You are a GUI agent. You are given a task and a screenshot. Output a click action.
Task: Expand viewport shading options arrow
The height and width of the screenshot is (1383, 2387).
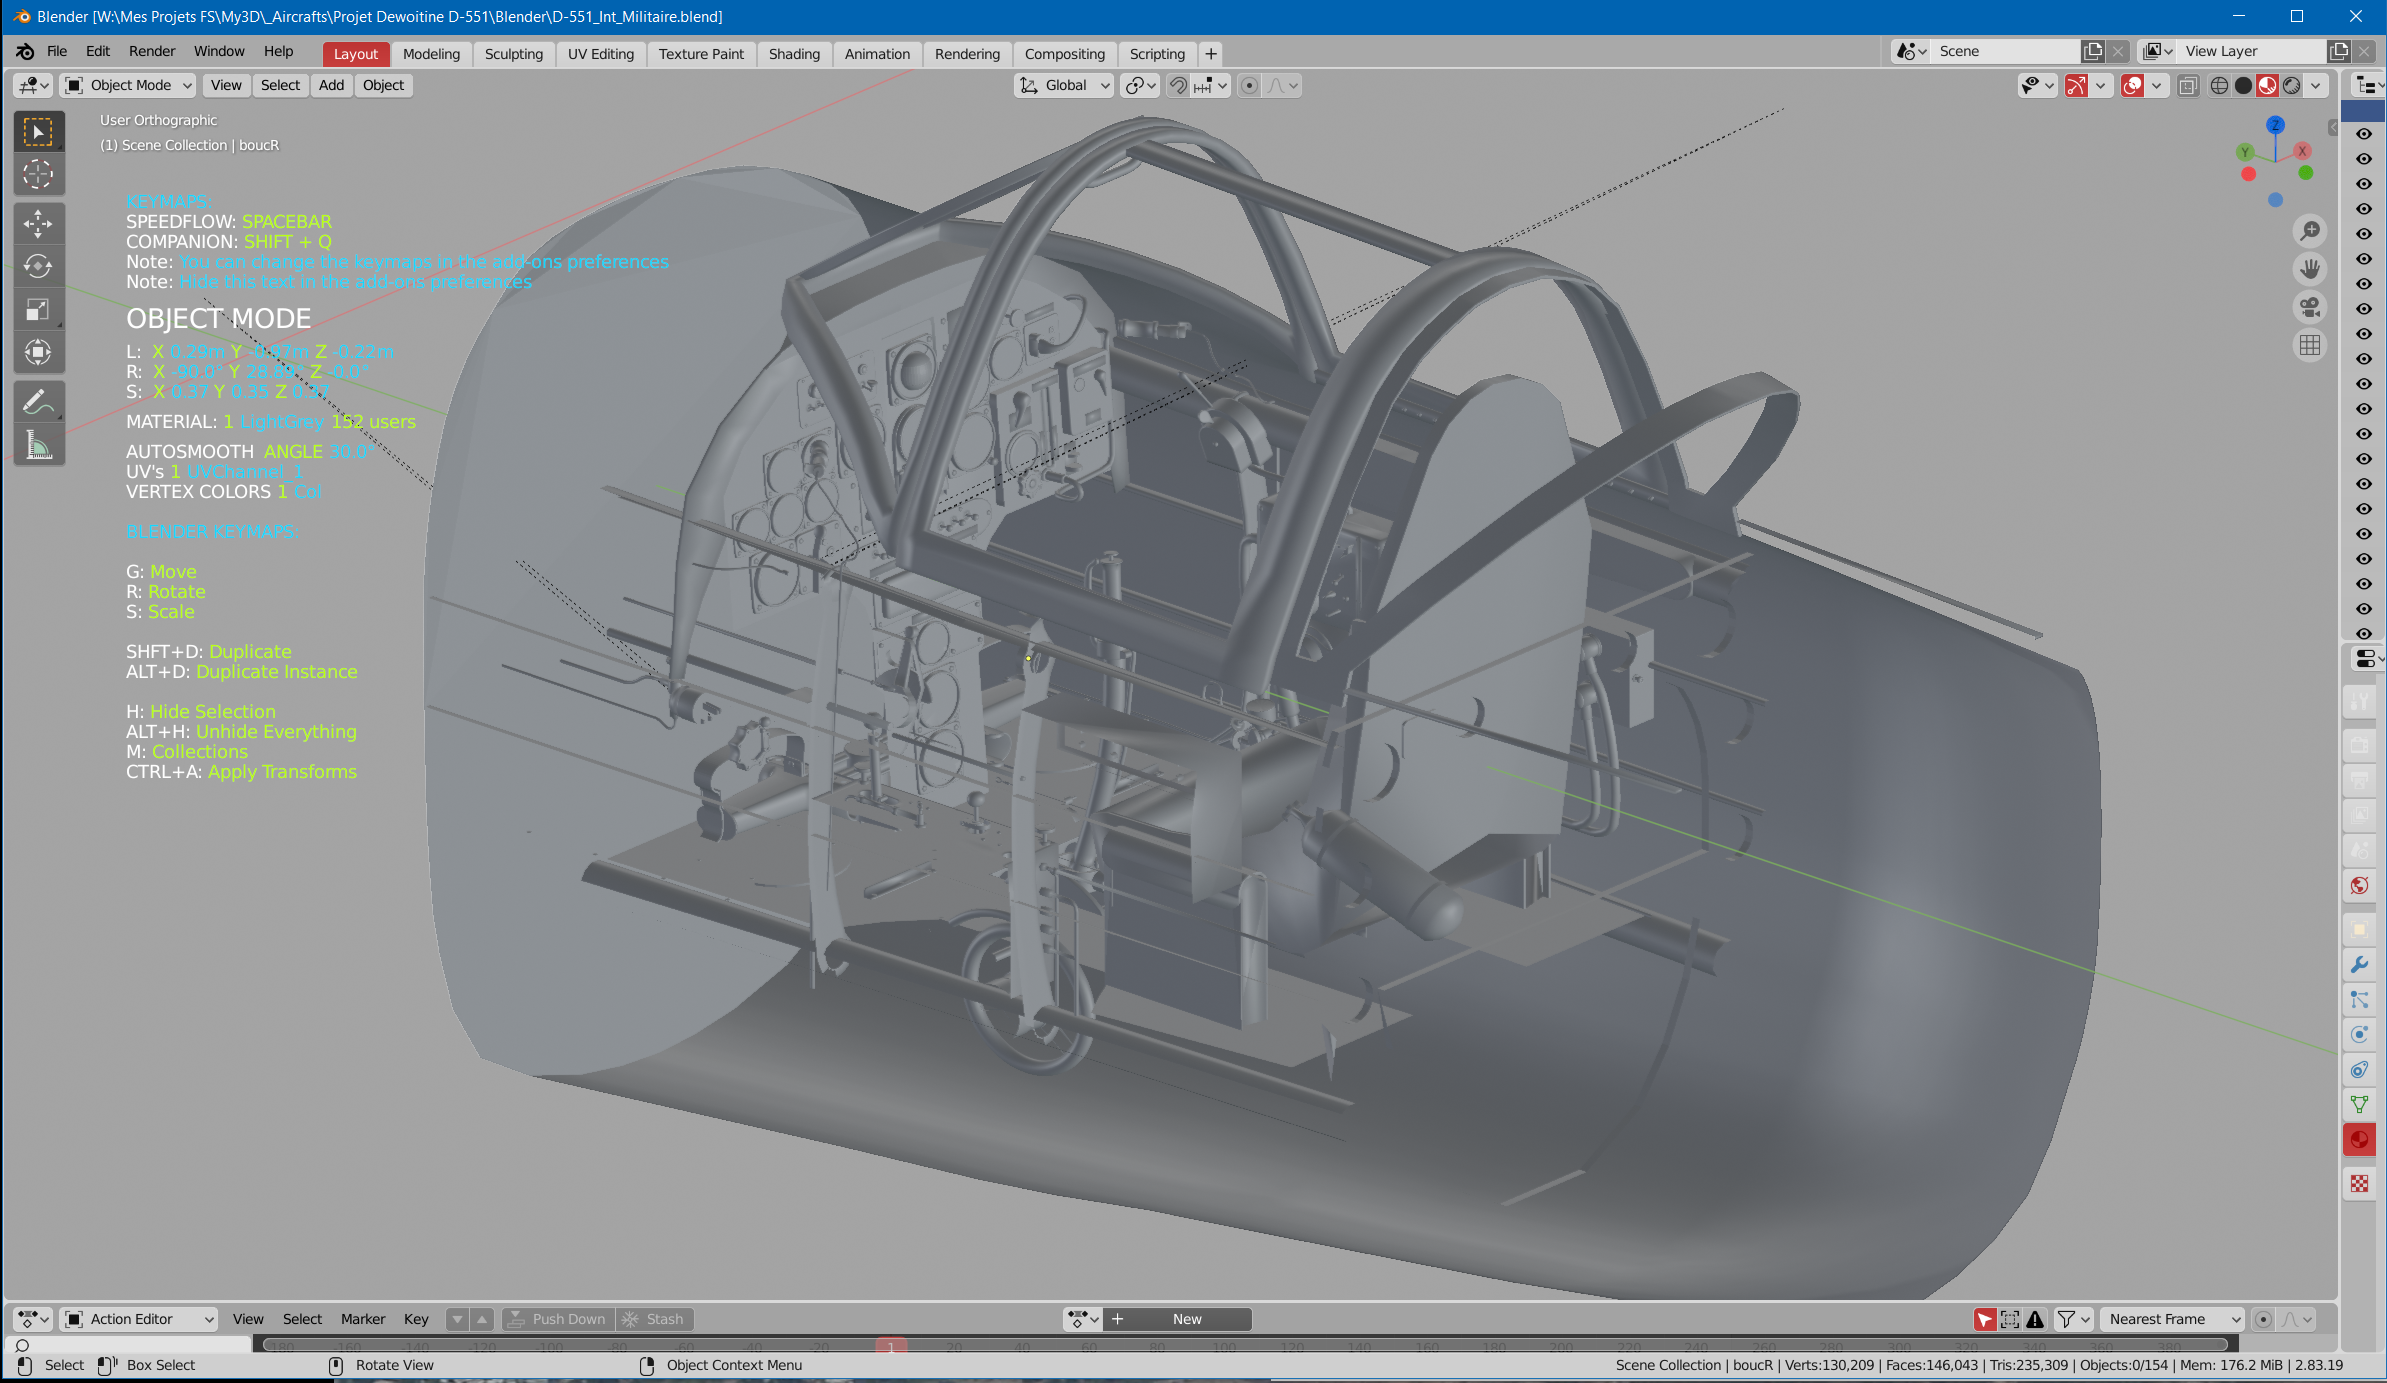[x=2316, y=86]
